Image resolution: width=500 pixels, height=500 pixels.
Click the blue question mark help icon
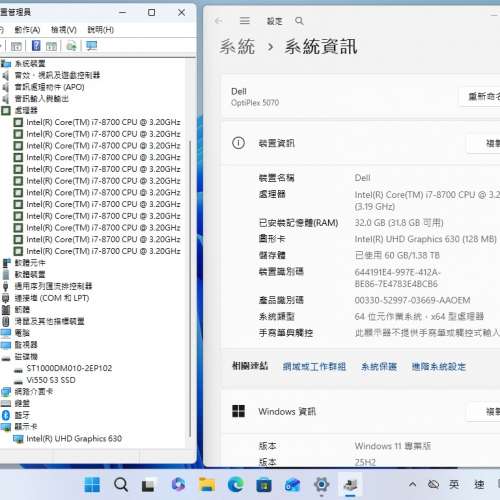coord(36,46)
